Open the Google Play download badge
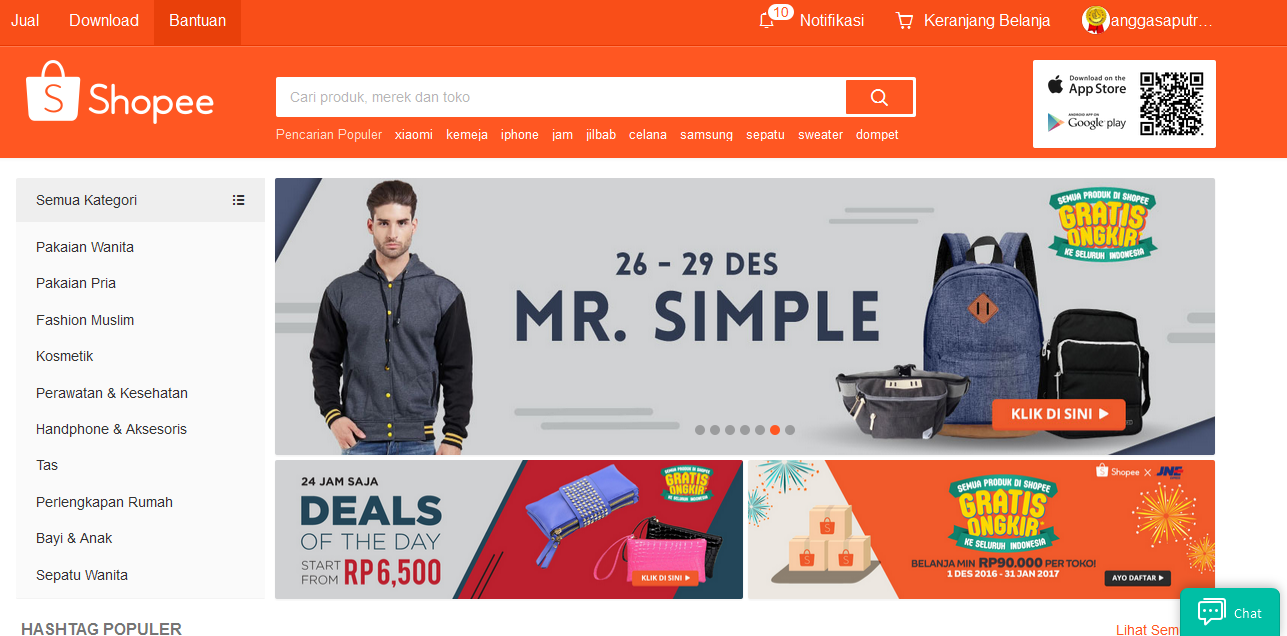1287x636 pixels. [x=1086, y=121]
